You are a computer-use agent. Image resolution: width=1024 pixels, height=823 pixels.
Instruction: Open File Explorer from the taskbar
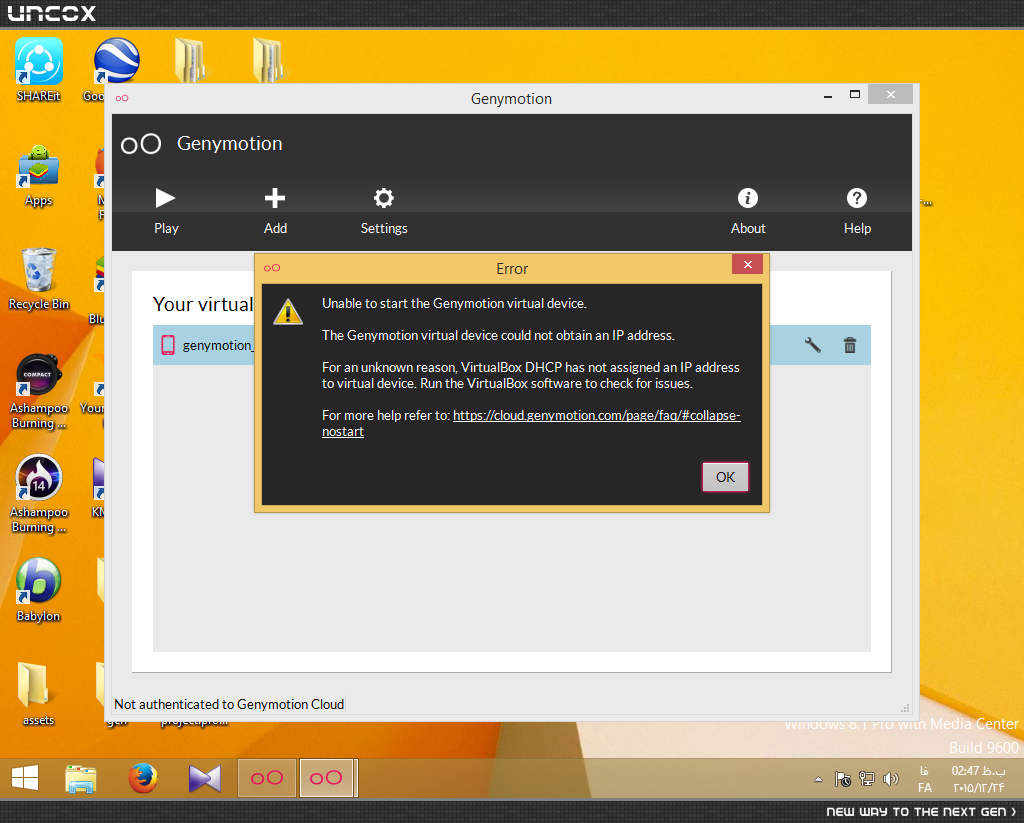(x=80, y=778)
